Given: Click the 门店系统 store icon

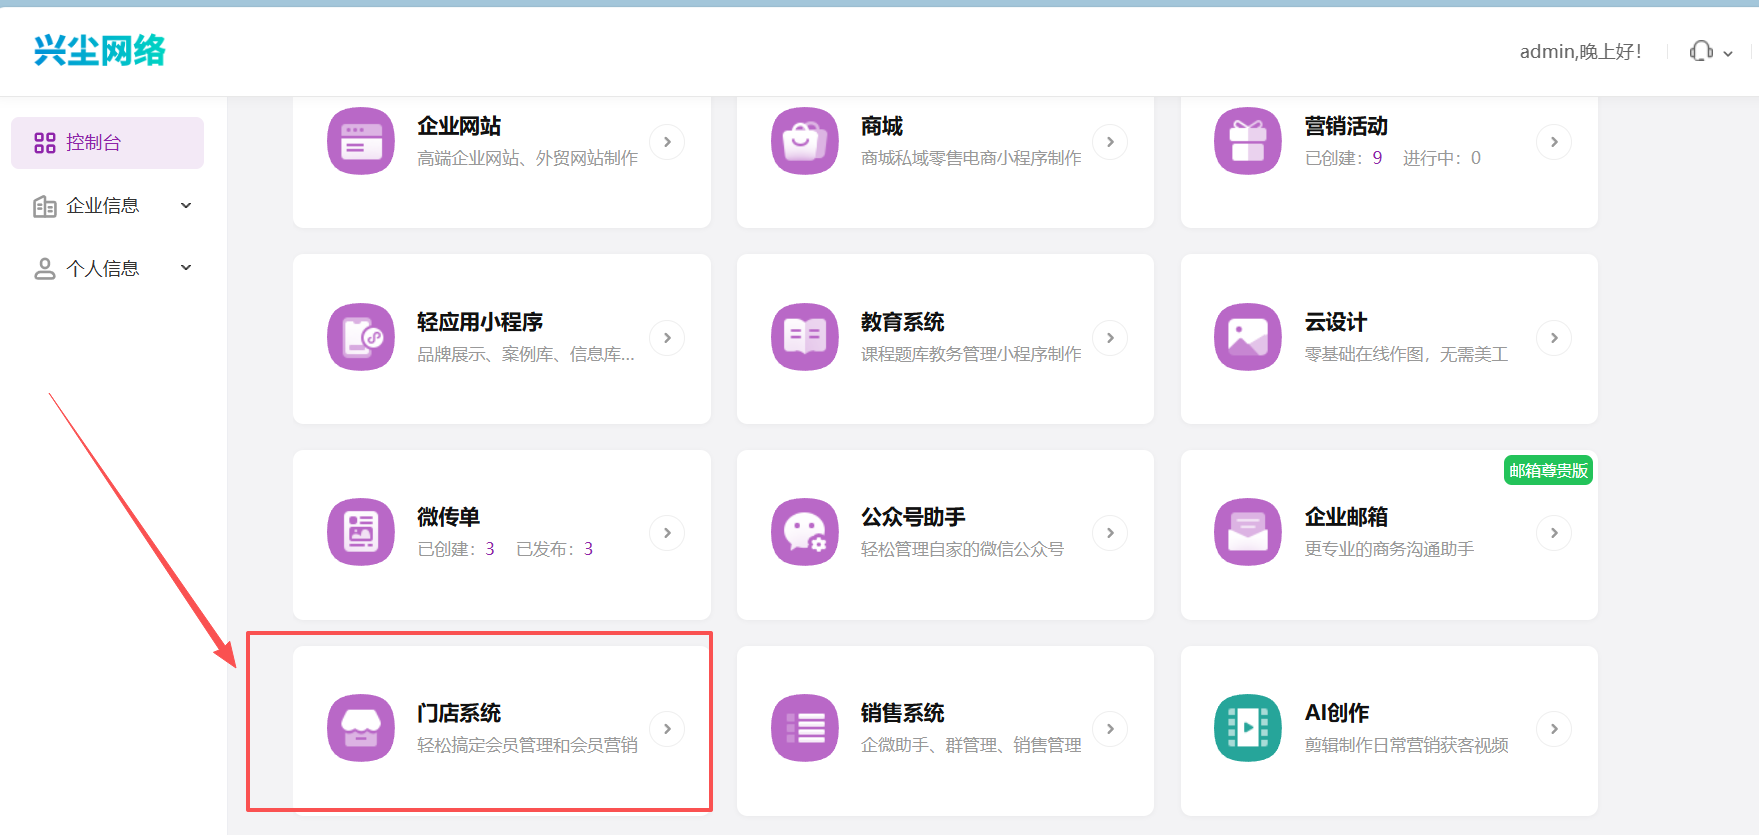Looking at the screenshot, I should point(361,728).
